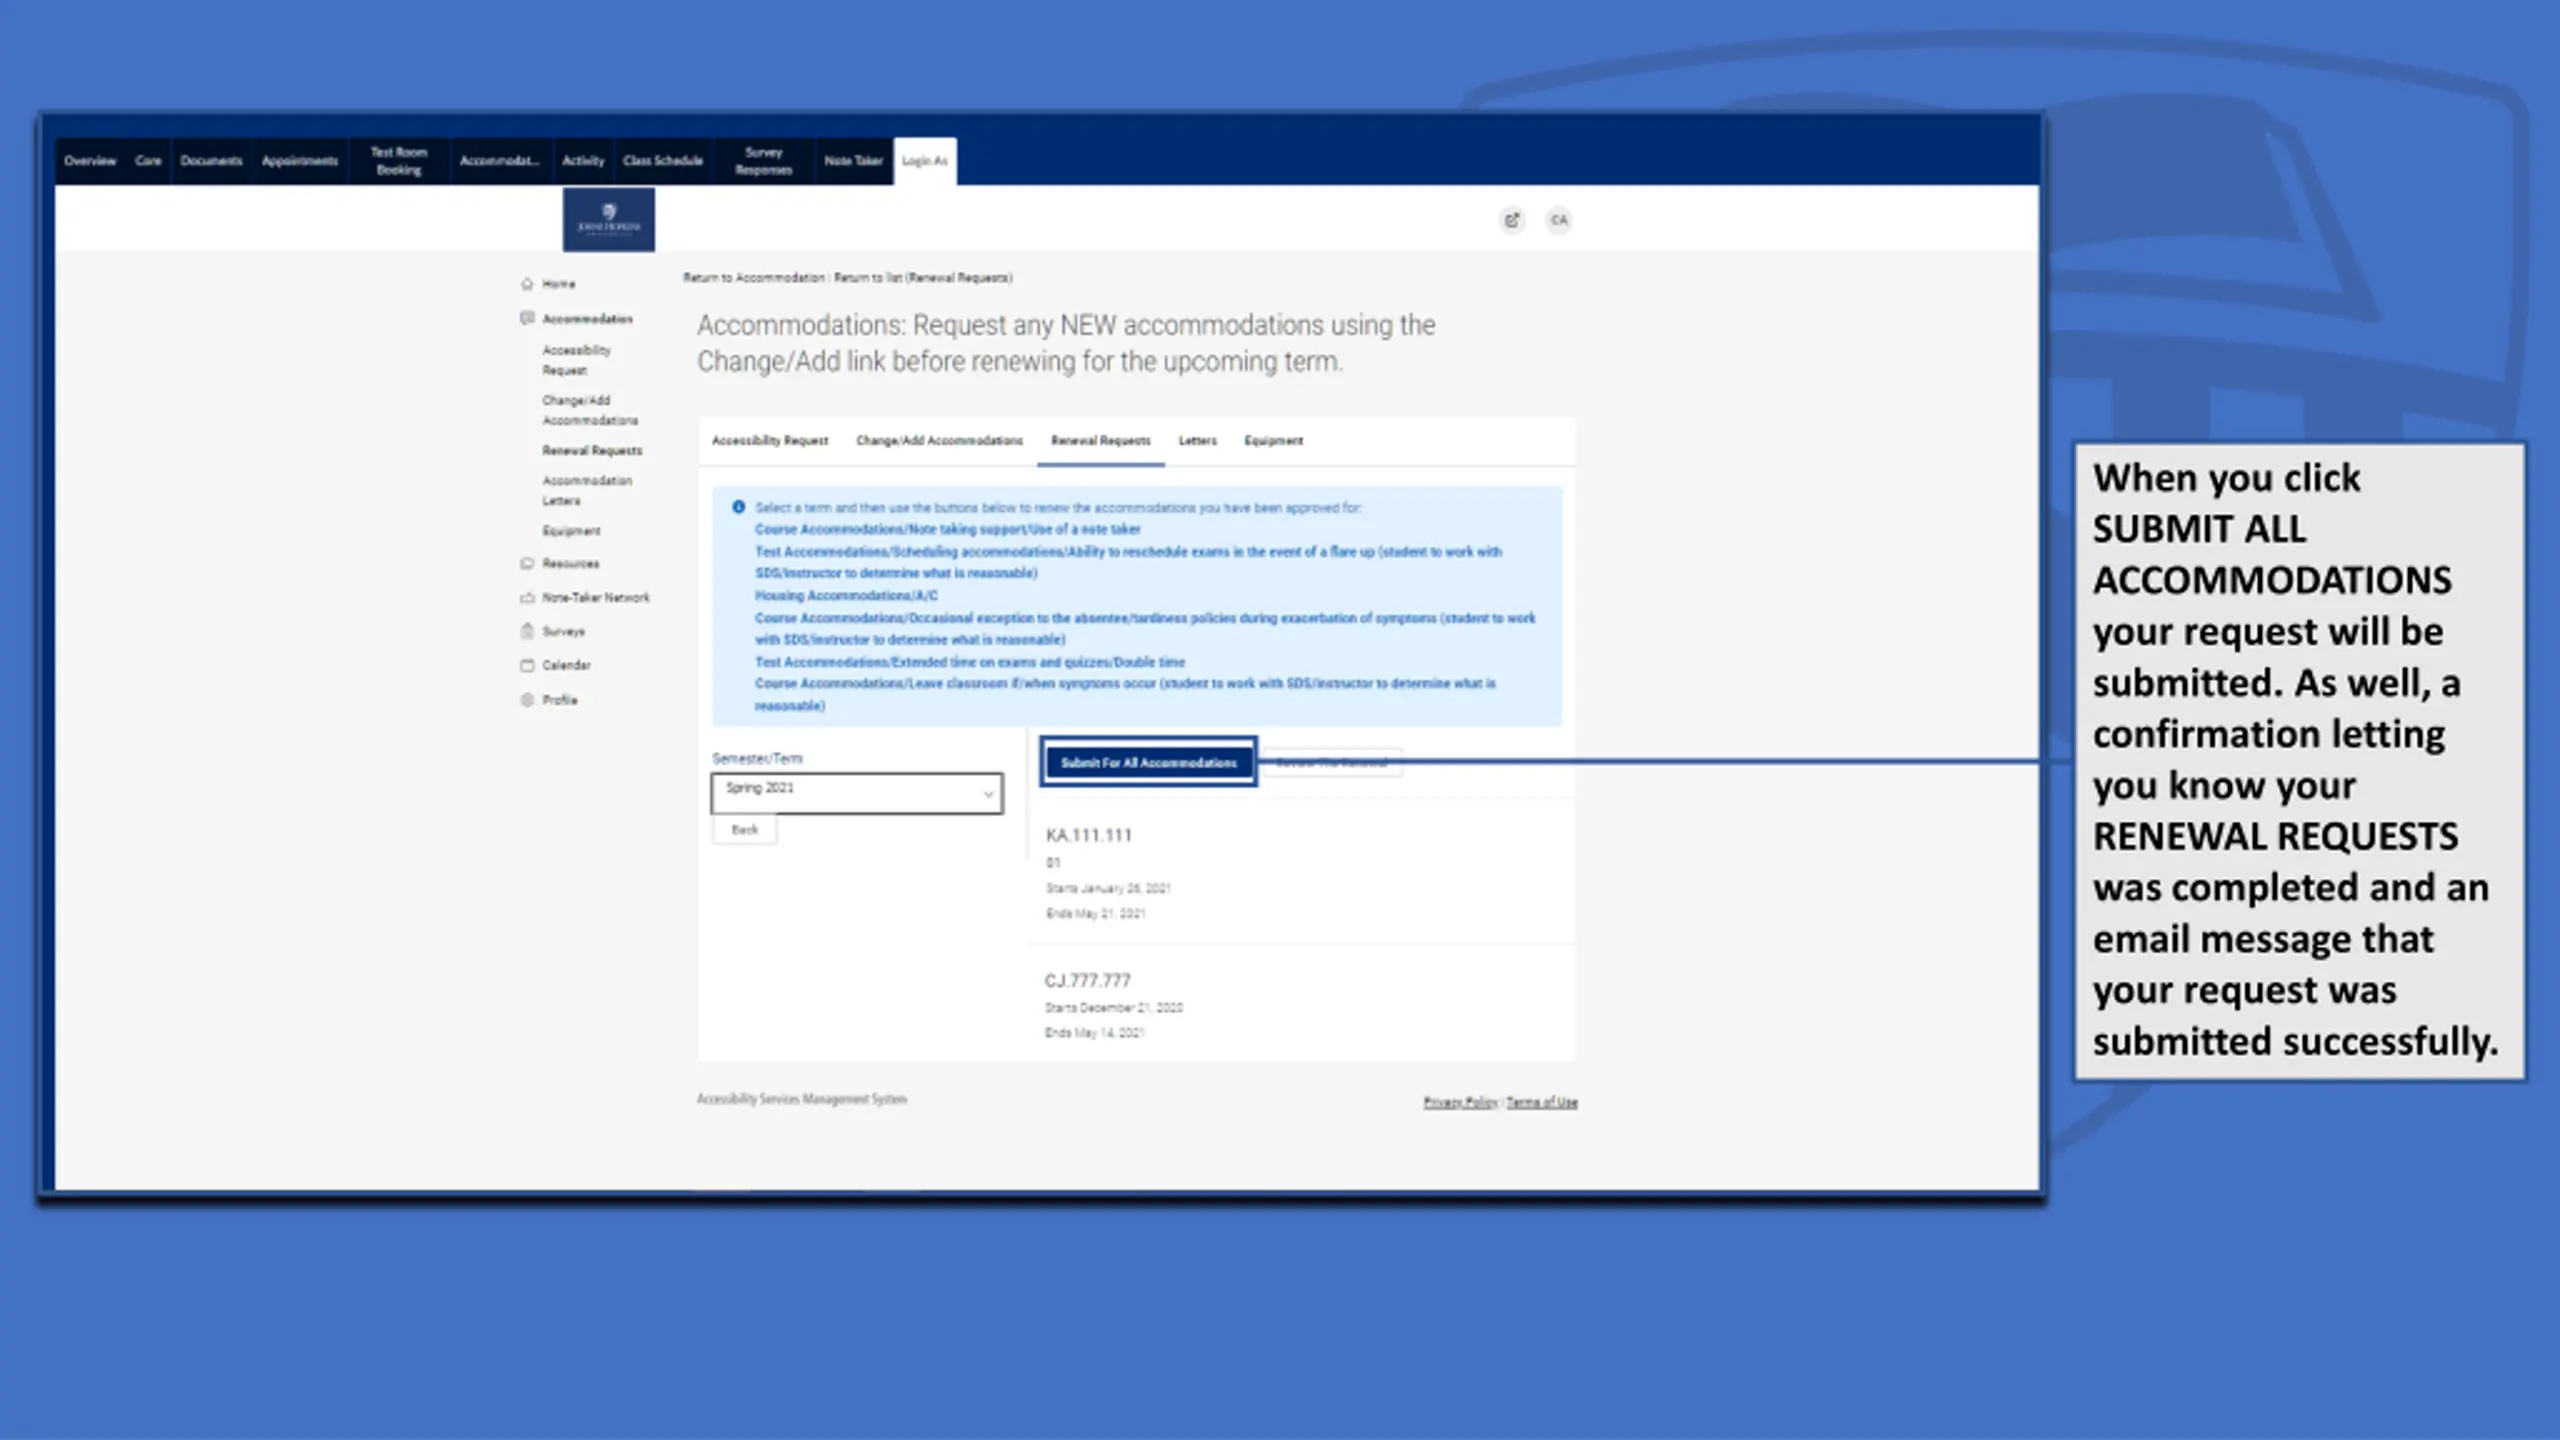This screenshot has width=2560, height=1440.
Task: Click the KA.111.111 course entry
Action: pyautogui.click(x=1088, y=835)
